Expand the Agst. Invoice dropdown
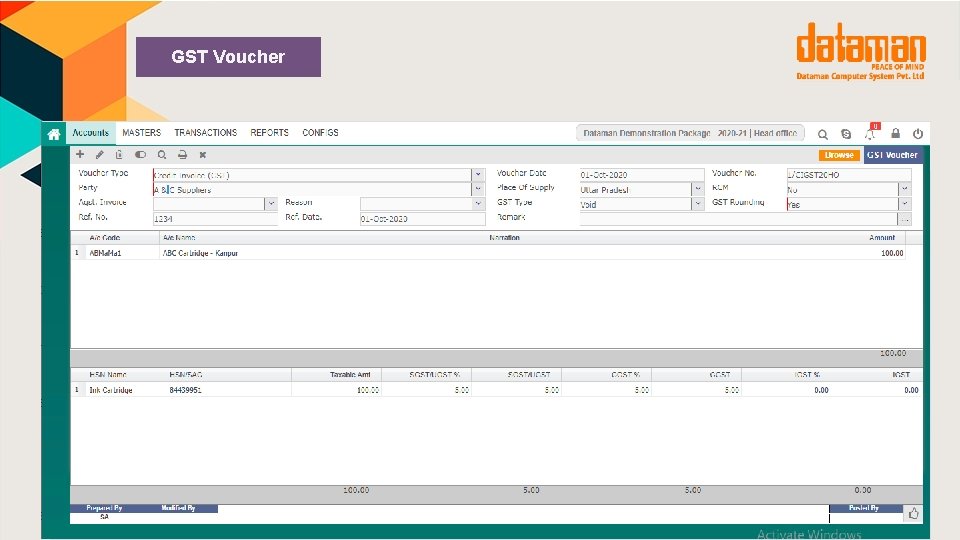 (271, 204)
